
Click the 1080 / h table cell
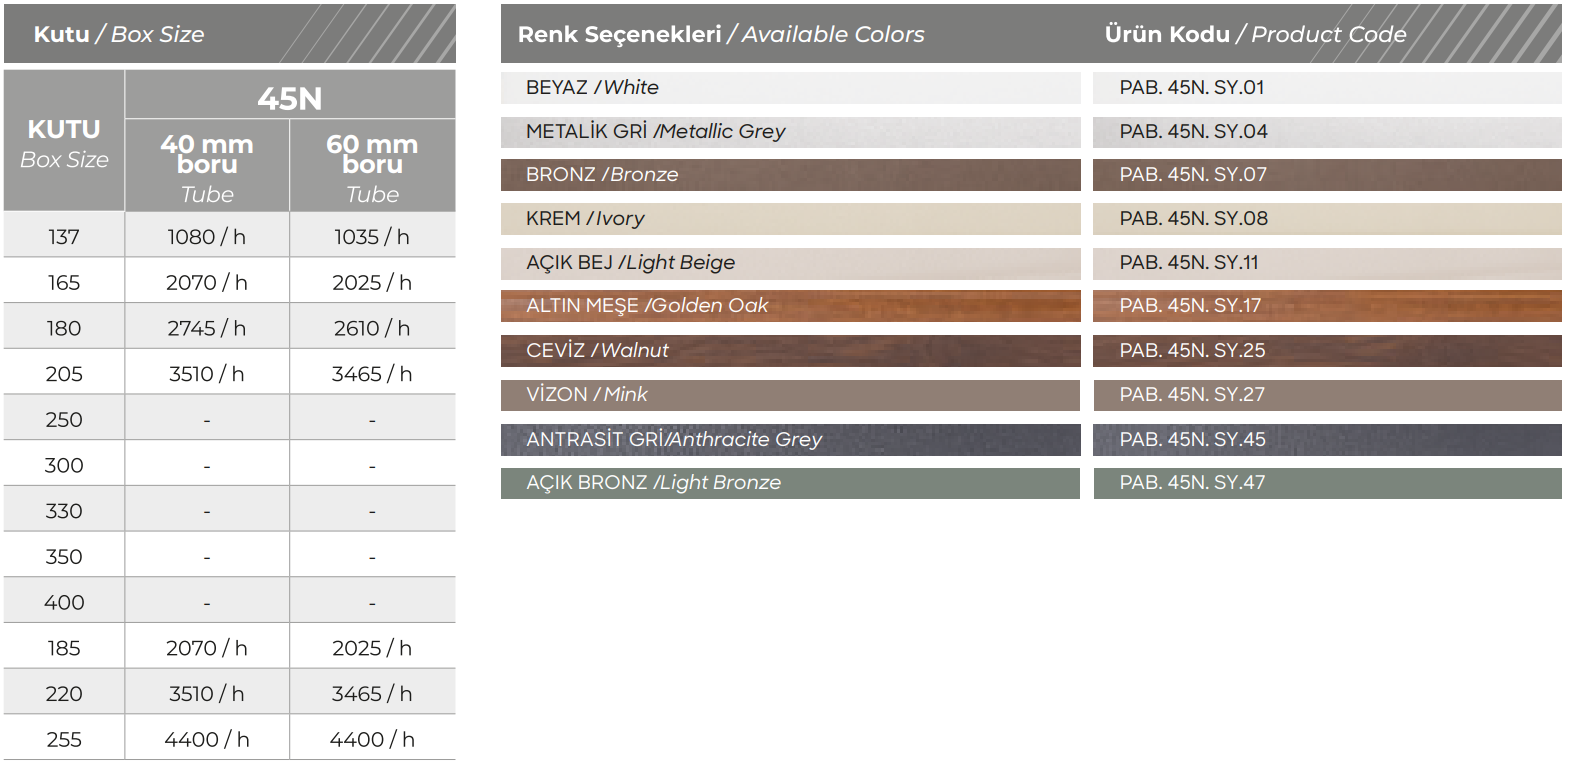coord(207,237)
